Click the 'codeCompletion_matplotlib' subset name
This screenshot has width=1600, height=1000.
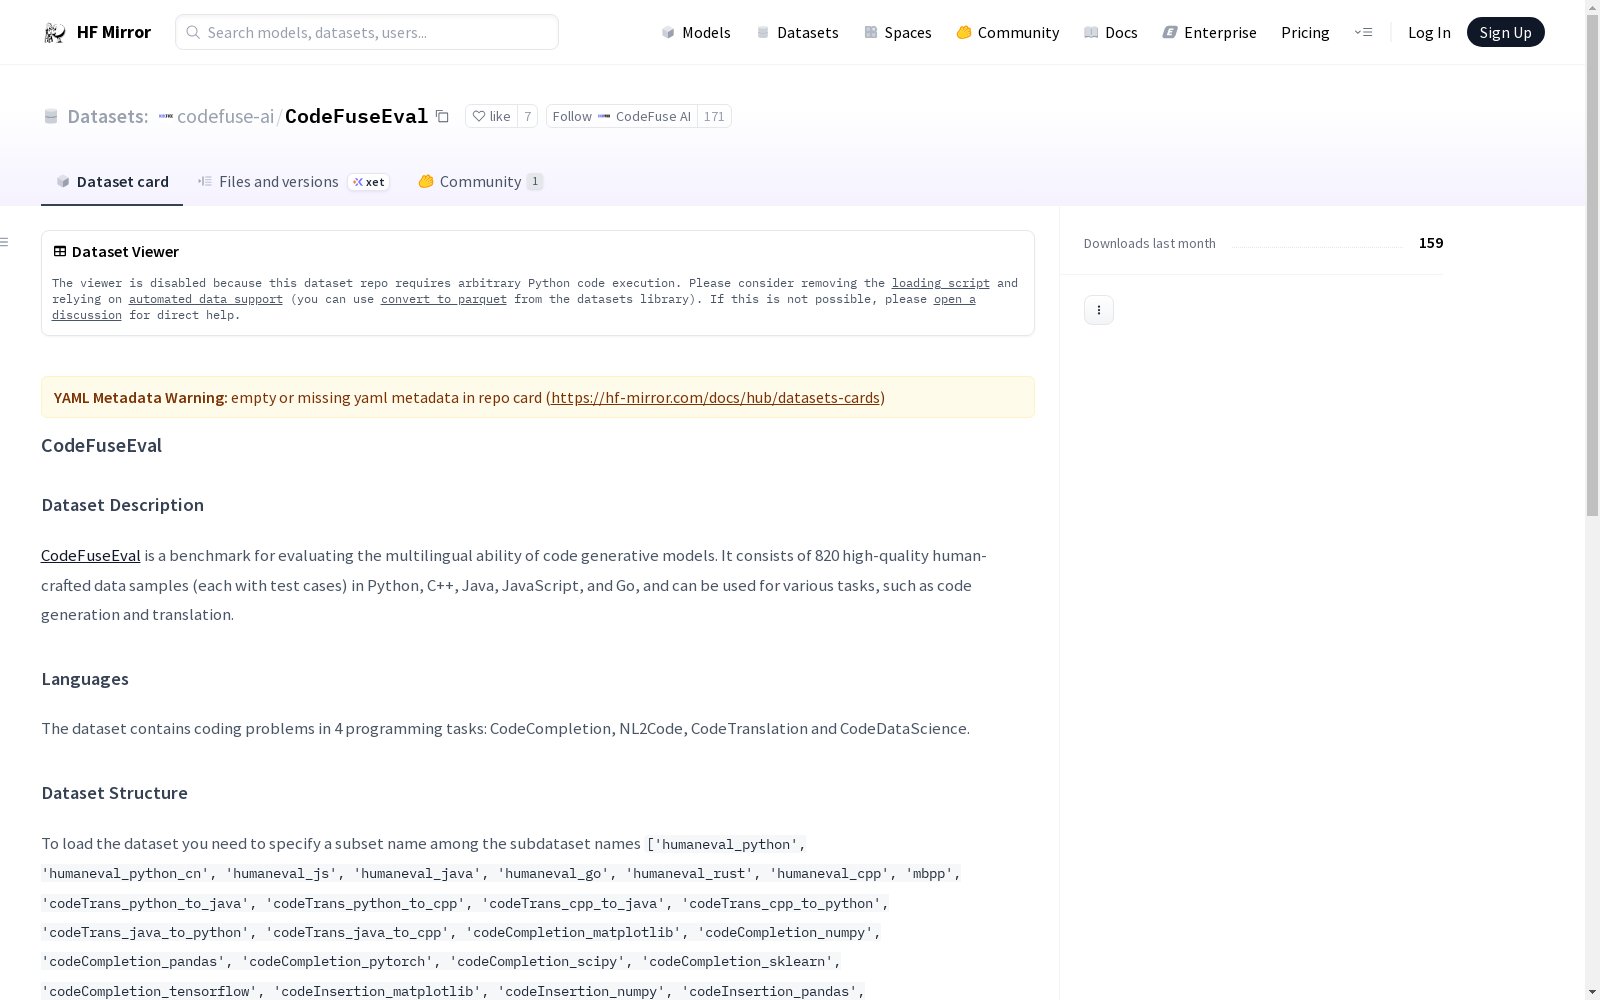pyautogui.click(x=574, y=933)
